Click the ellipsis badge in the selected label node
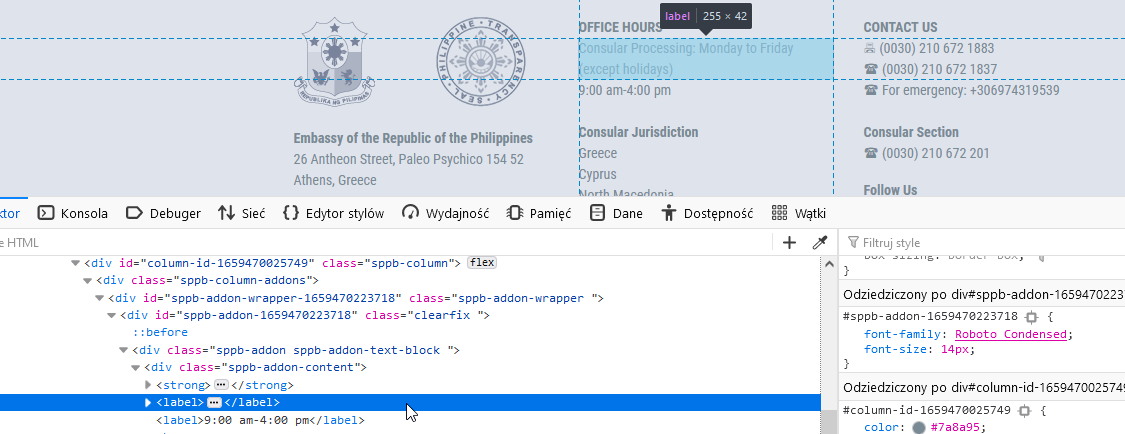1125x434 pixels. tap(213, 403)
